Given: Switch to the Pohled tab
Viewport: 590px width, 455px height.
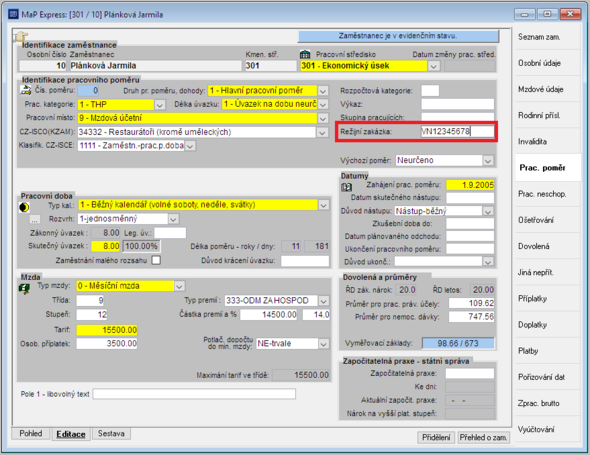Looking at the screenshot, I should [31, 434].
